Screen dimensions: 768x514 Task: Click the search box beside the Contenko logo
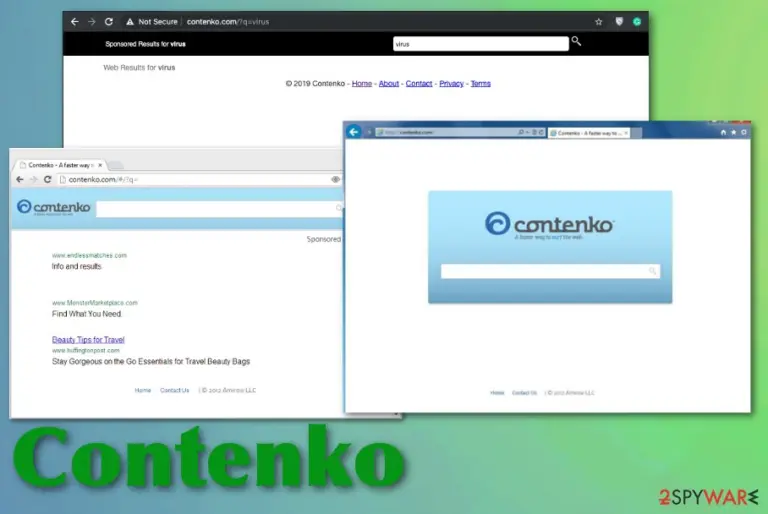click(x=219, y=209)
